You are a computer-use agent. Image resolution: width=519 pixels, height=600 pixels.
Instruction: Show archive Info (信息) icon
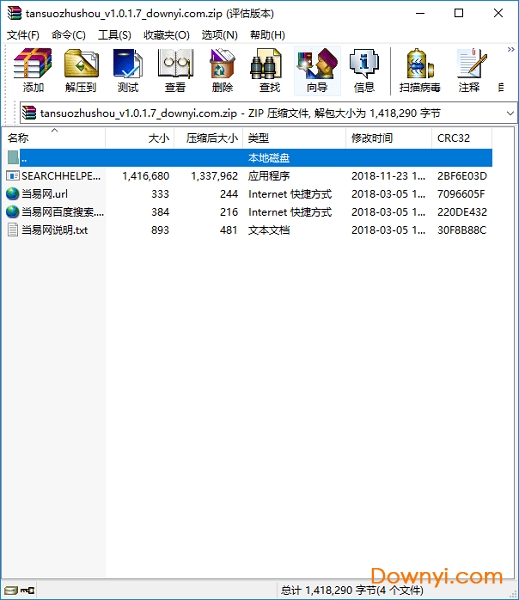364,70
